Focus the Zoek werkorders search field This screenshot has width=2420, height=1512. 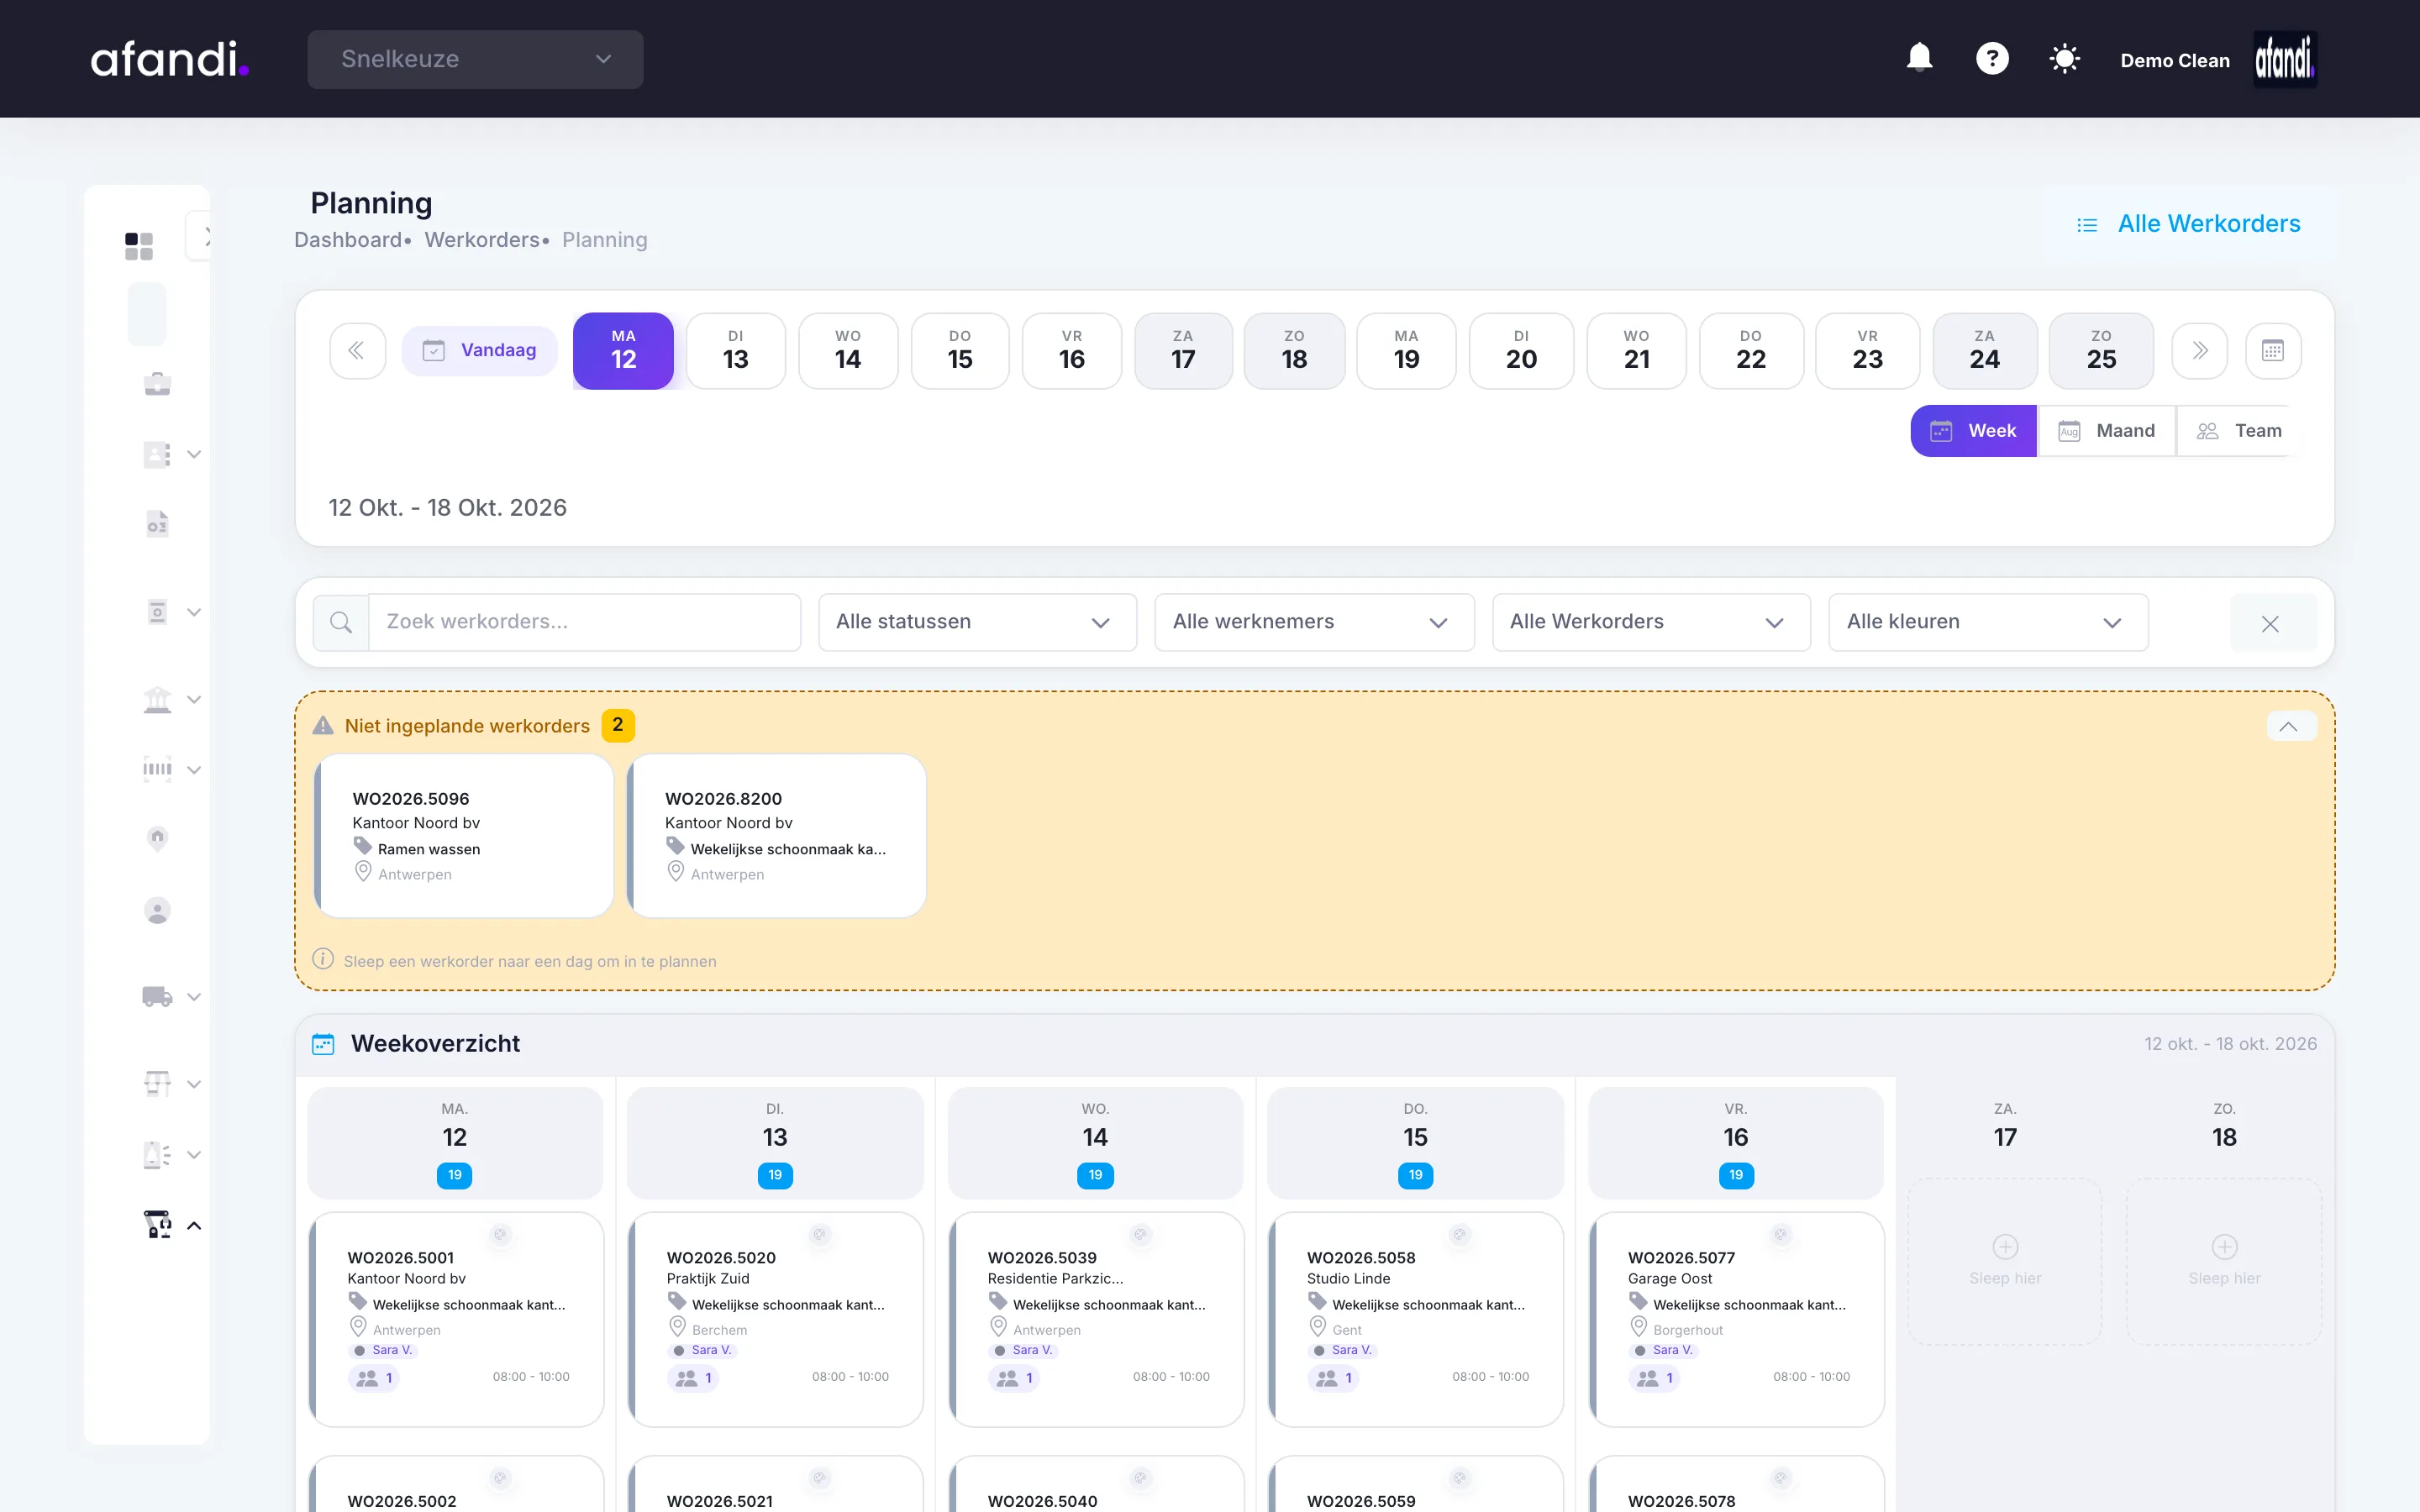585,622
